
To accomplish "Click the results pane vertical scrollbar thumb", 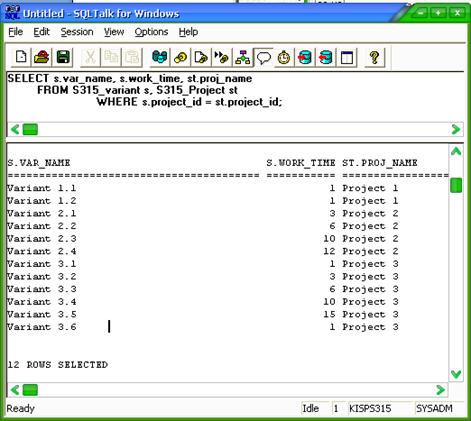I will pyautogui.click(x=456, y=185).
